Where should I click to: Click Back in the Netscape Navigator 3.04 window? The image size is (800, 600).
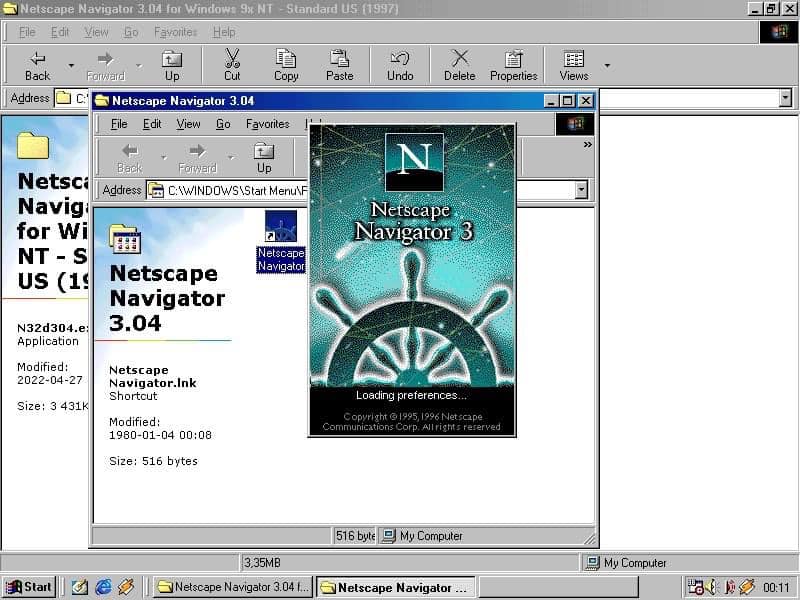pyautogui.click(x=130, y=158)
